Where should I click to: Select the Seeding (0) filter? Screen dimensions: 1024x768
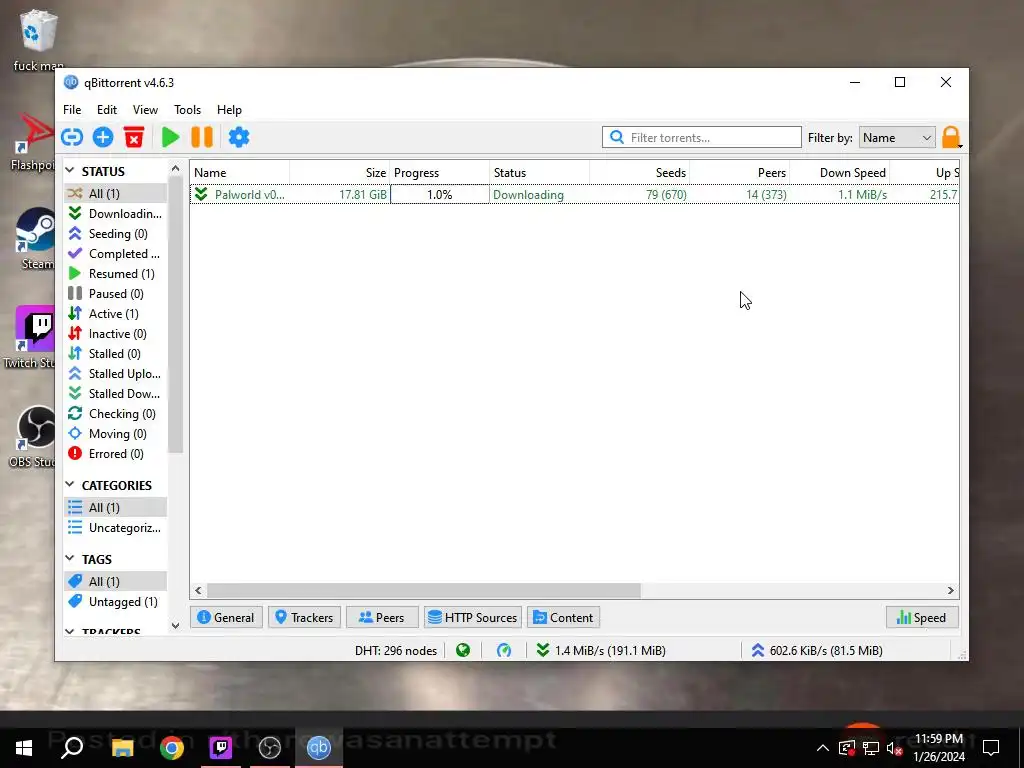(116, 234)
